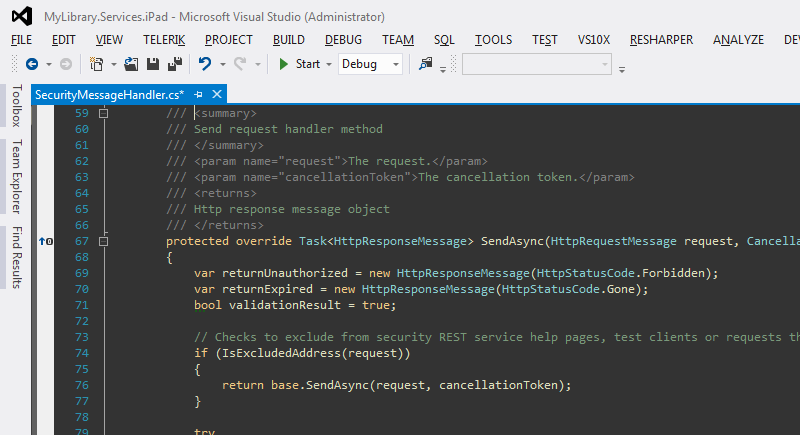Click the Redo arrow icon
The width and height of the screenshot is (800, 435).
(240, 64)
